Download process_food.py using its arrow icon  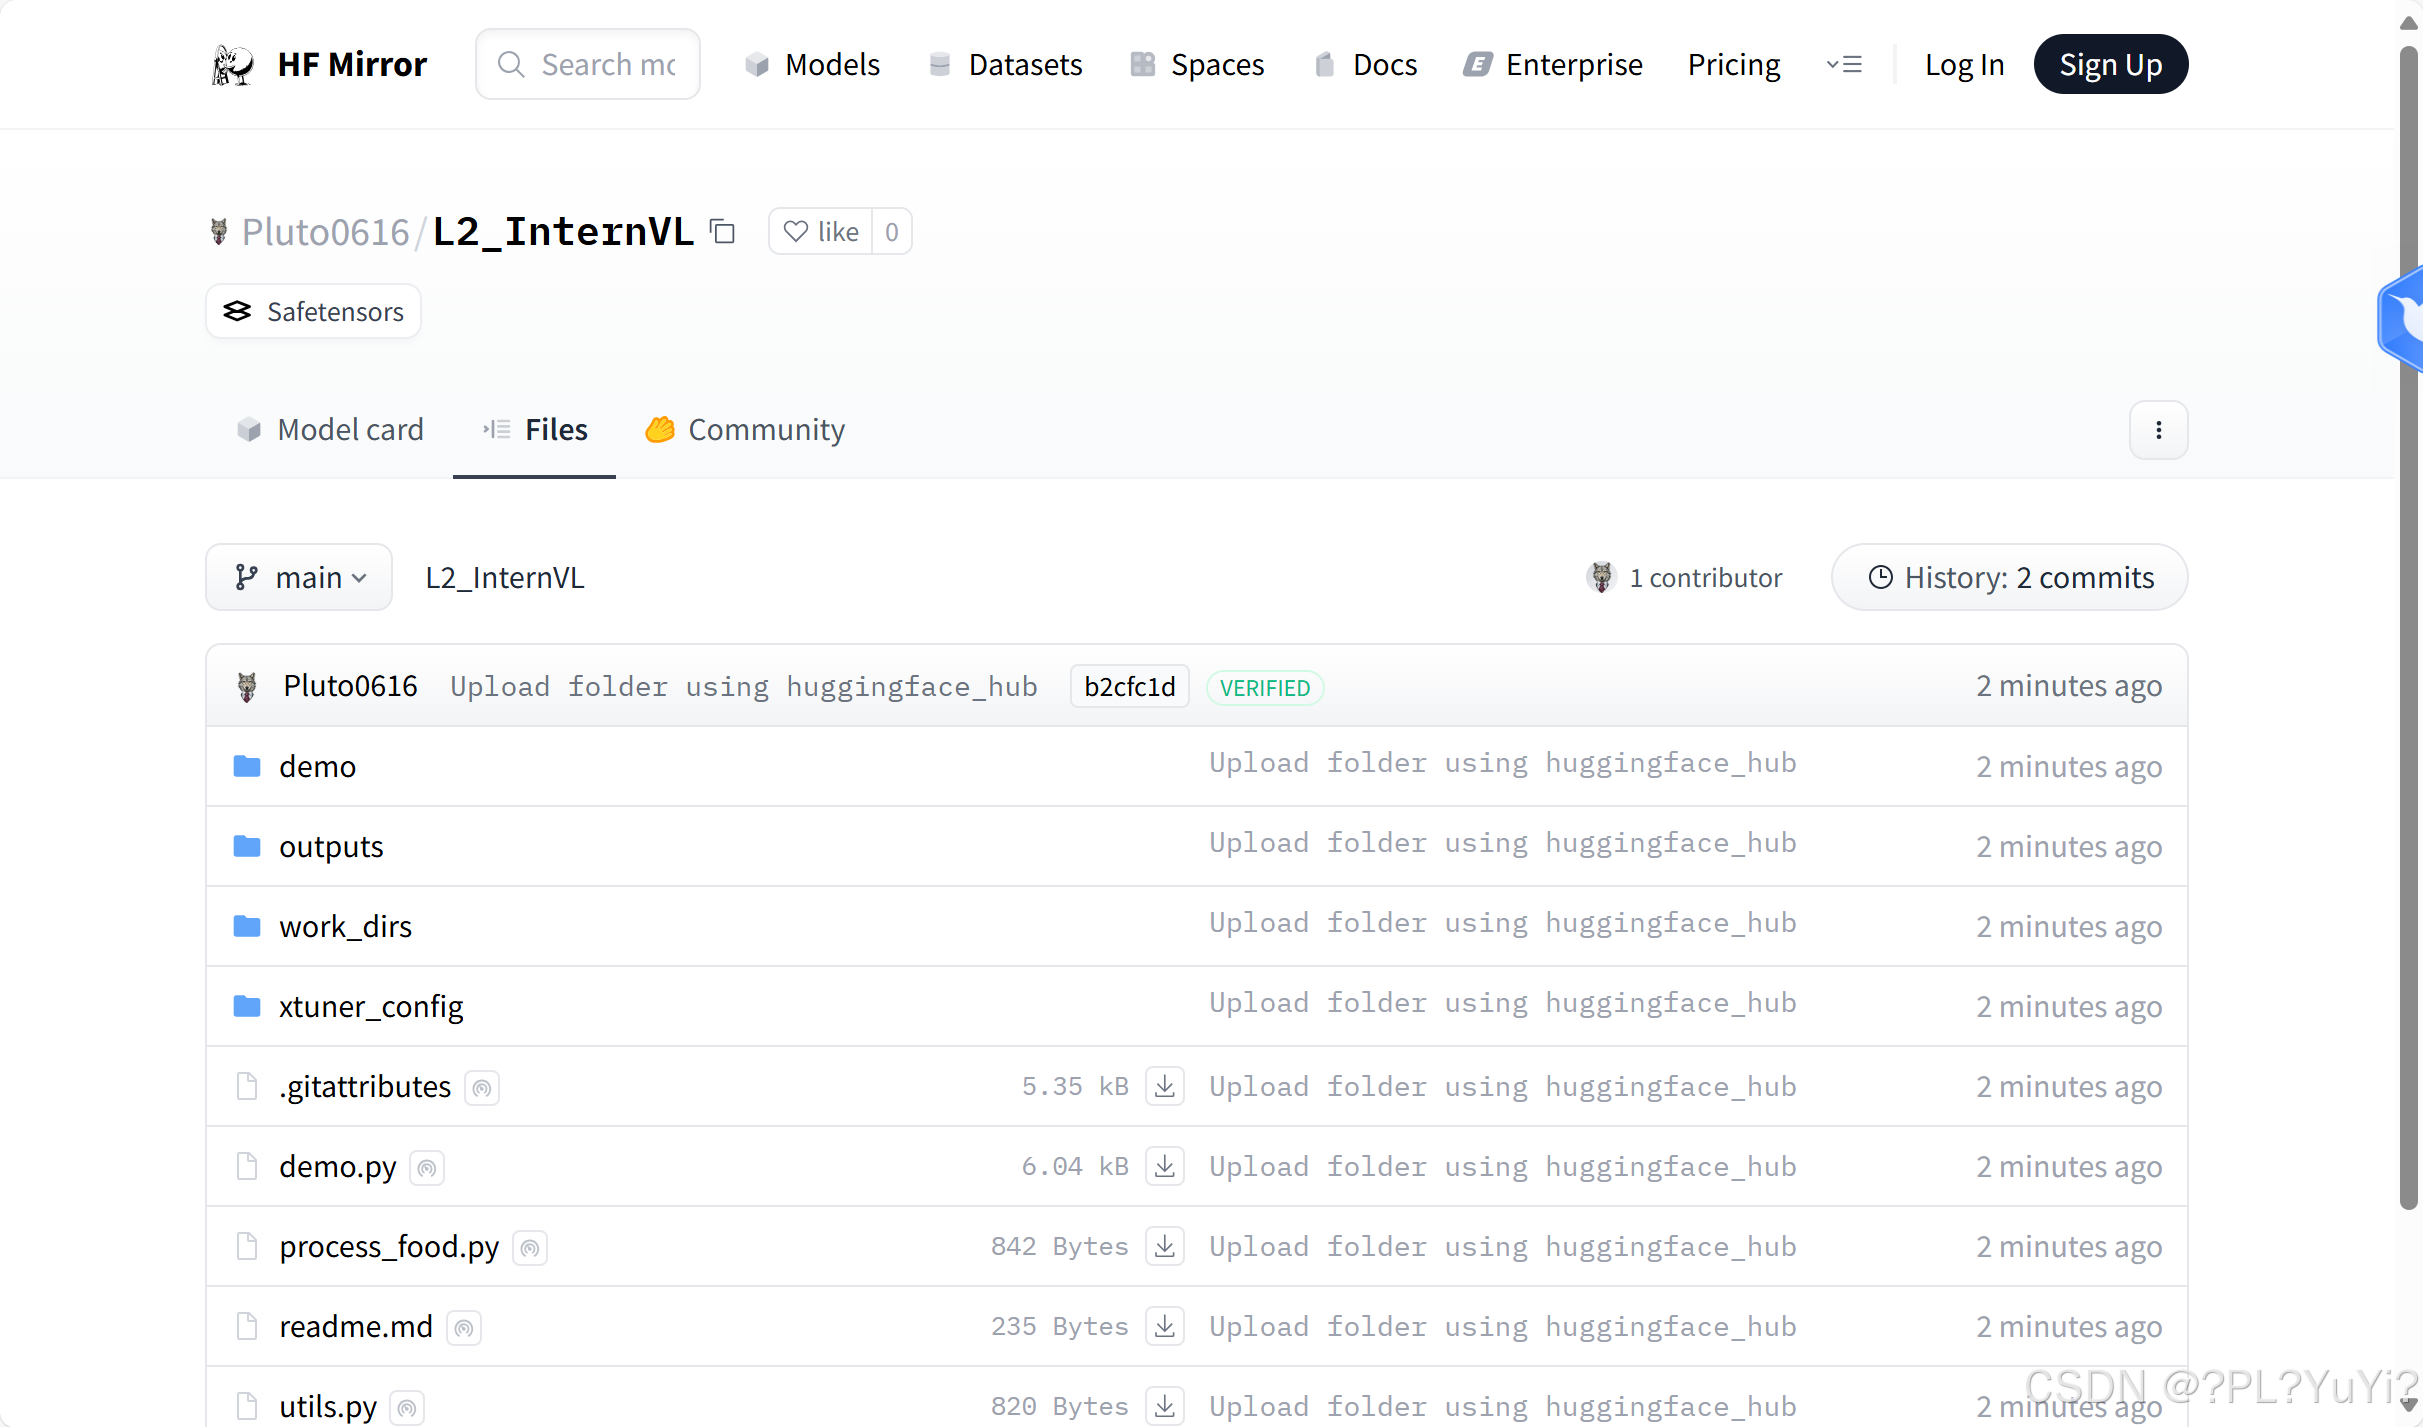(1164, 1246)
